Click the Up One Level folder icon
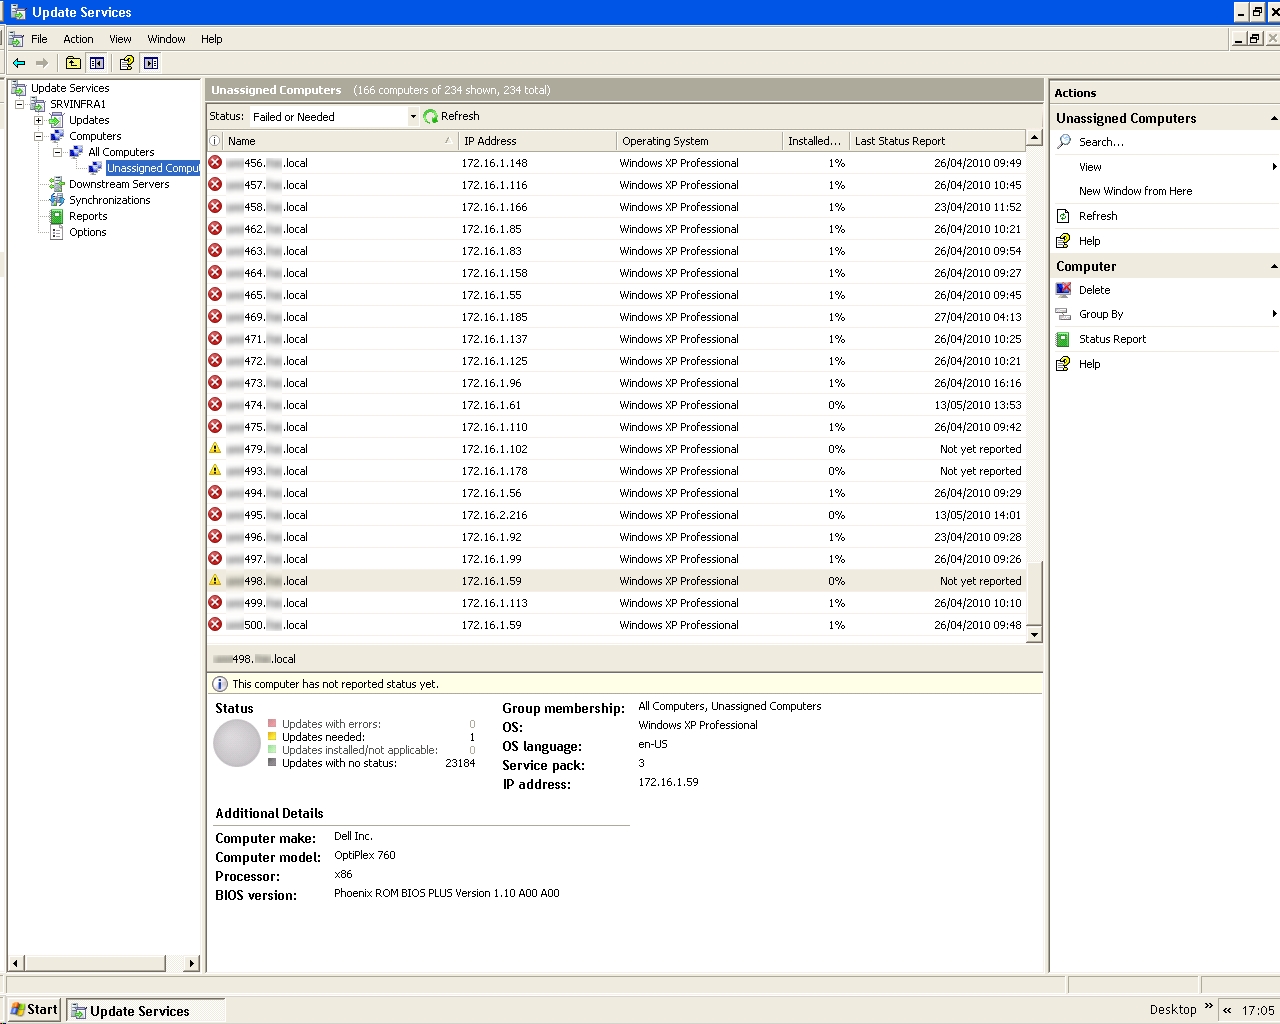1280x1024 pixels. 73,62
